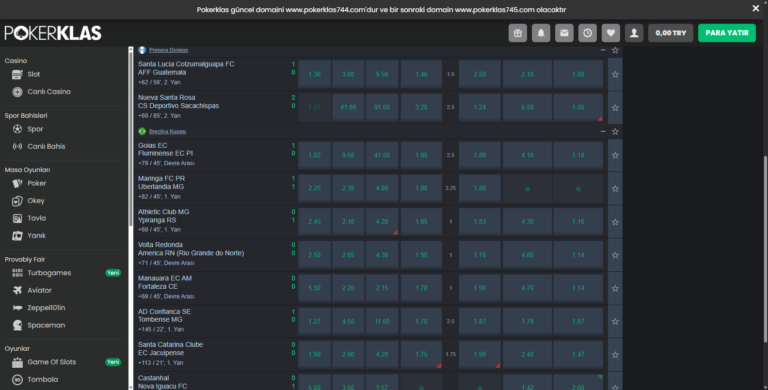Image resolution: width=768 pixels, height=390 pixels.
Task: Close the domain announcement banner
Action: [x=755, y=8]
